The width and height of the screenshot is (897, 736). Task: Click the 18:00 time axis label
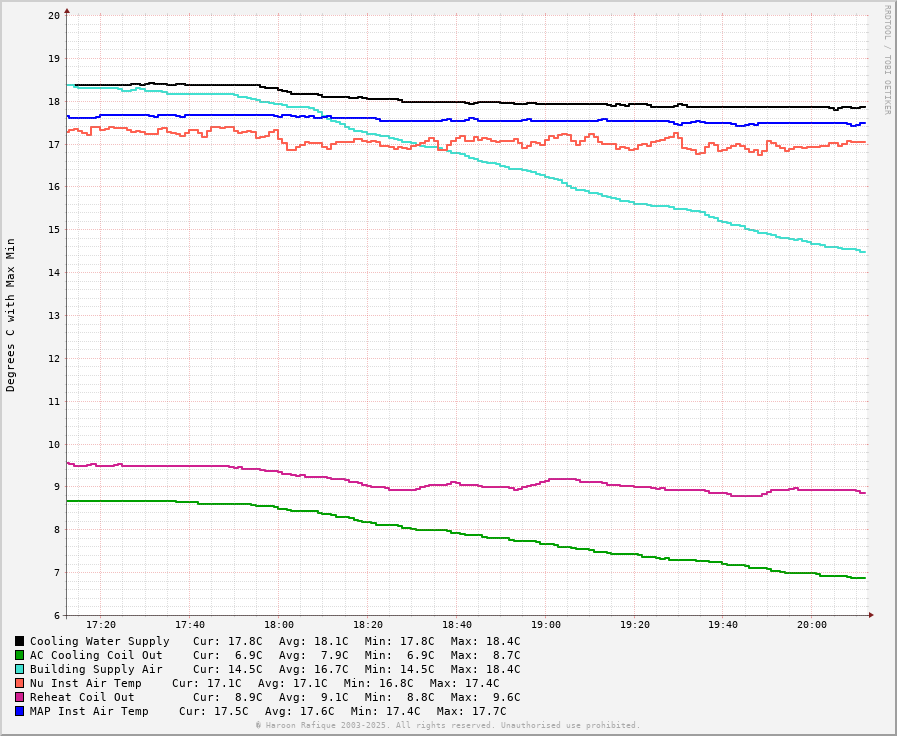[x=279, y=625]
